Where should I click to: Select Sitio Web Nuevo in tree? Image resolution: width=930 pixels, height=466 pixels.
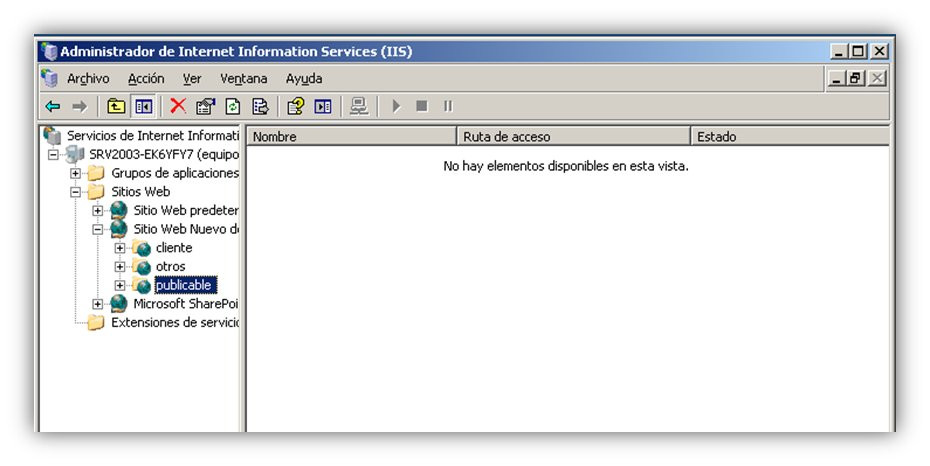186,229
